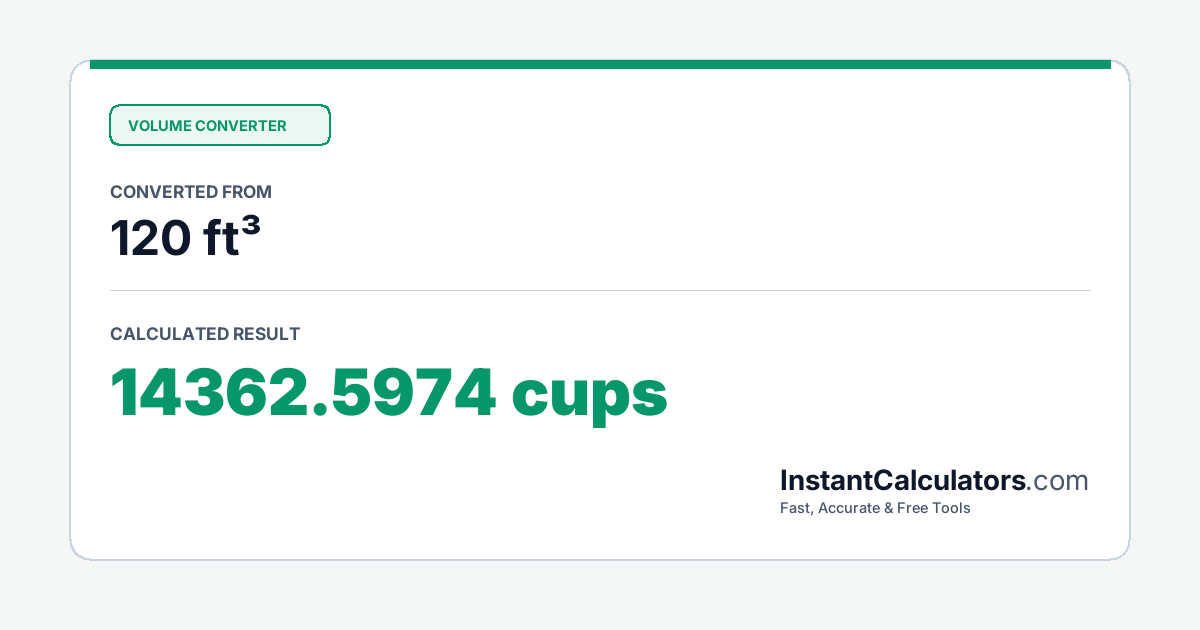Click the Free Tools text

[x=935, y=508]
